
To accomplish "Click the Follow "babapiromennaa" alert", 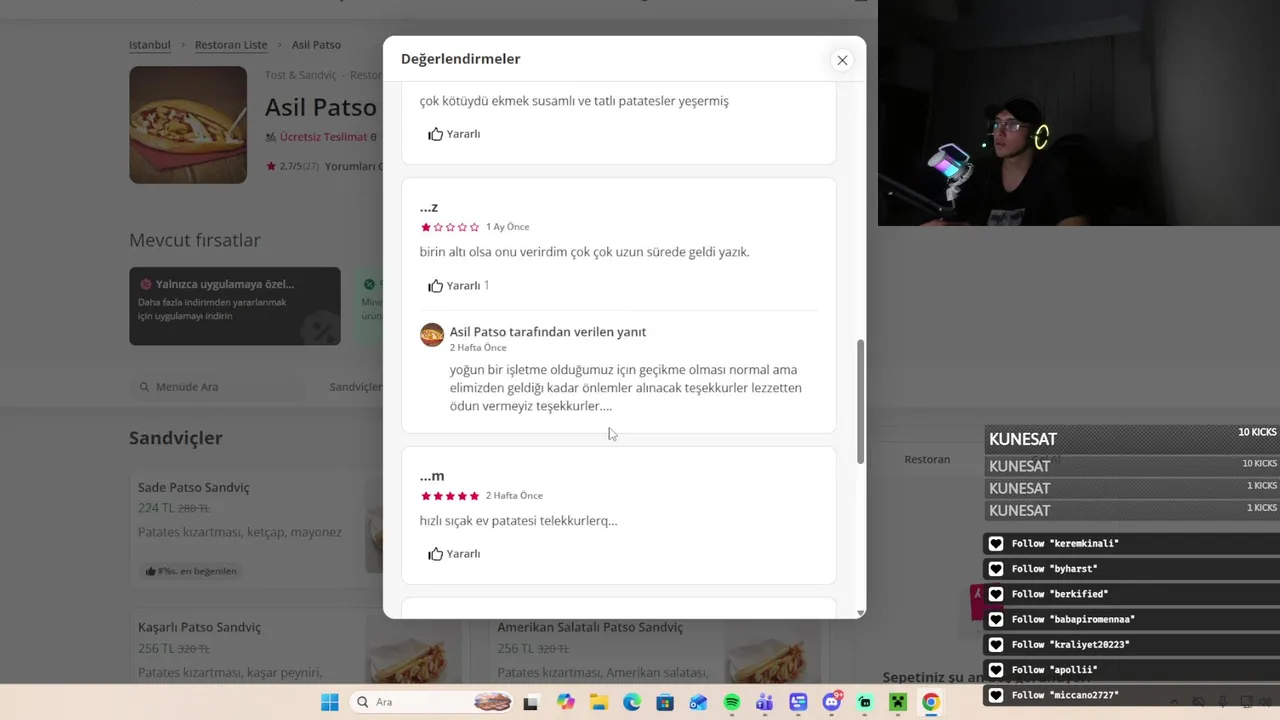I will (1132, 619).
